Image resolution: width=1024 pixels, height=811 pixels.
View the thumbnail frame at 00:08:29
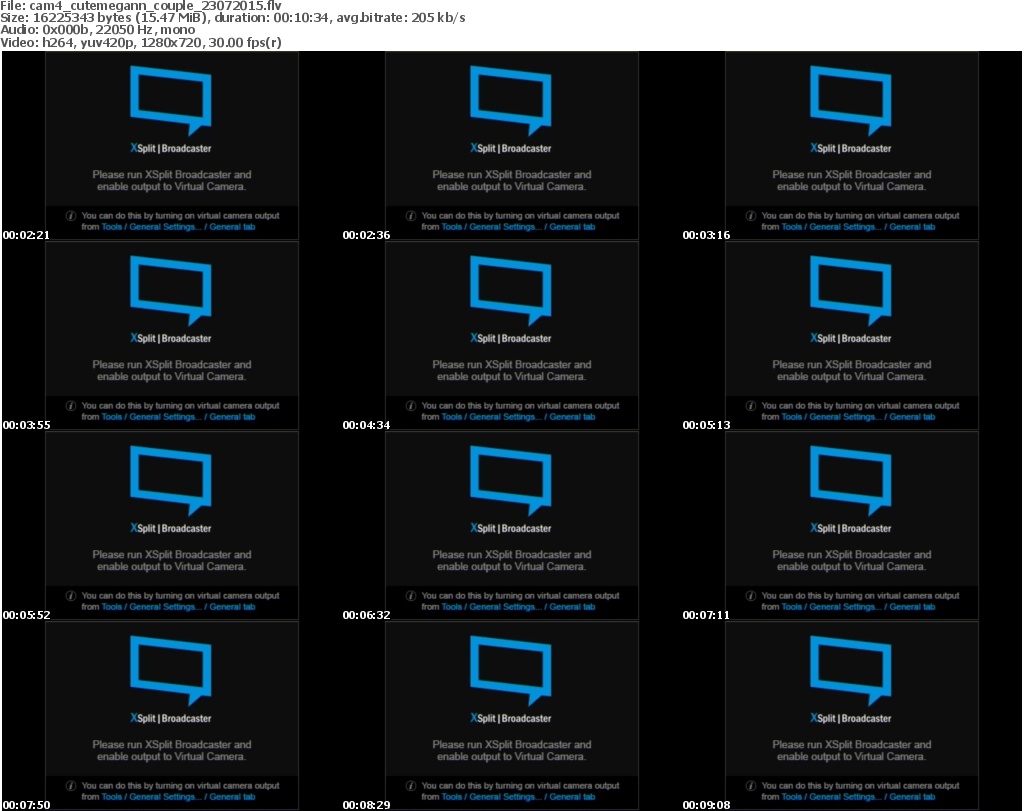tap(511, 716)
